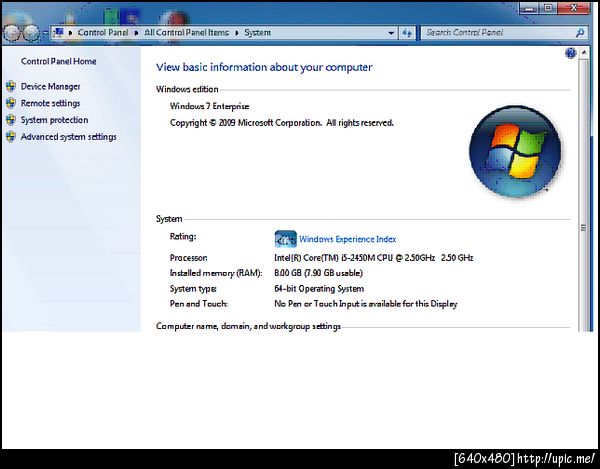The image size is (600, 469).
Task: Click the magnifier search icon
Action: click(580, 33)
